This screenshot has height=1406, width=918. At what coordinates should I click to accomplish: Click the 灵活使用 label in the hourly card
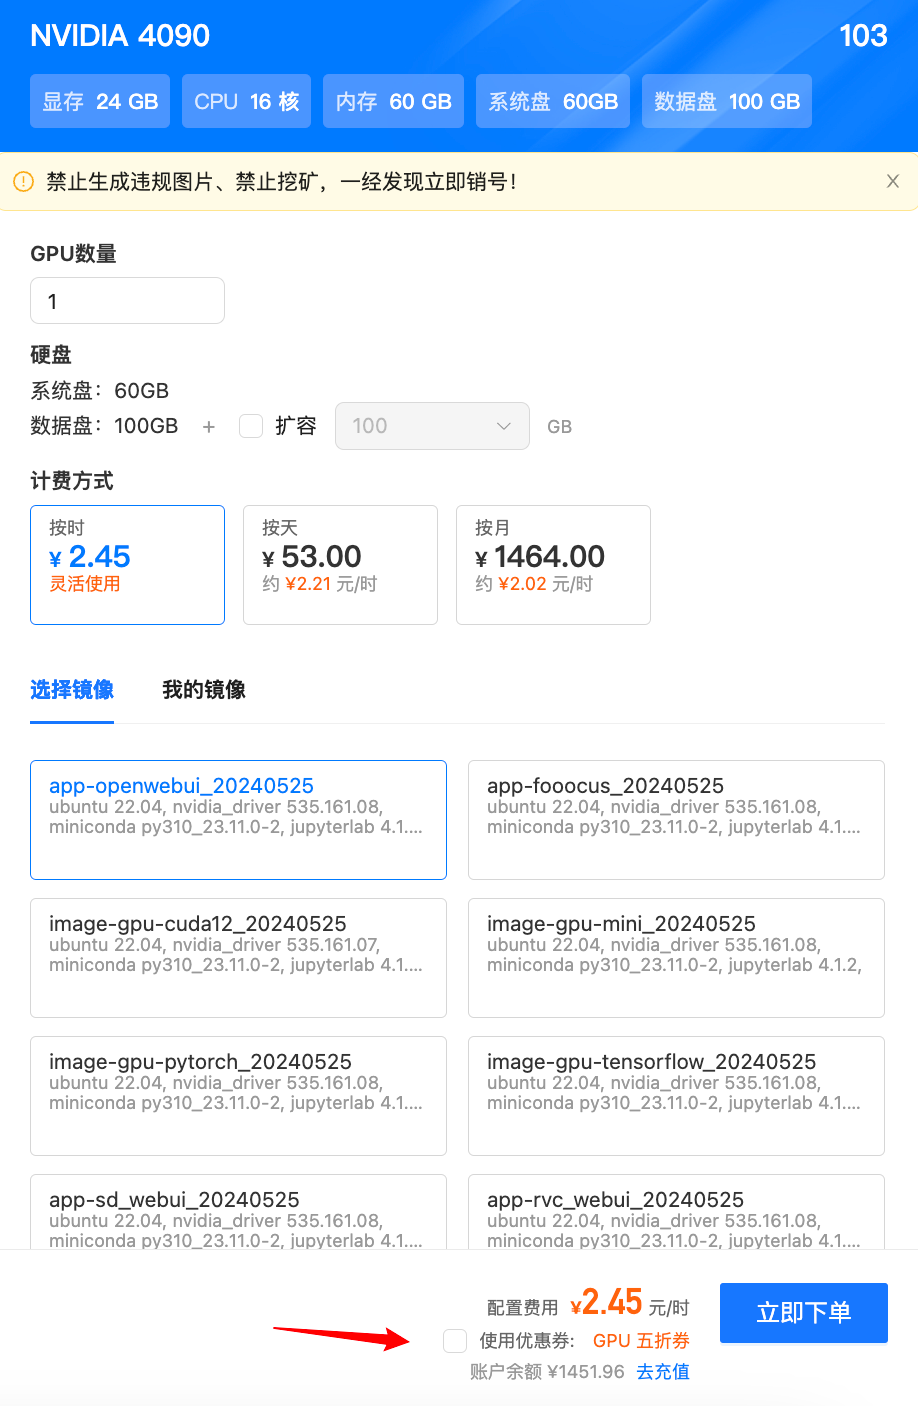pyautogui.click(x=85, y=584)
